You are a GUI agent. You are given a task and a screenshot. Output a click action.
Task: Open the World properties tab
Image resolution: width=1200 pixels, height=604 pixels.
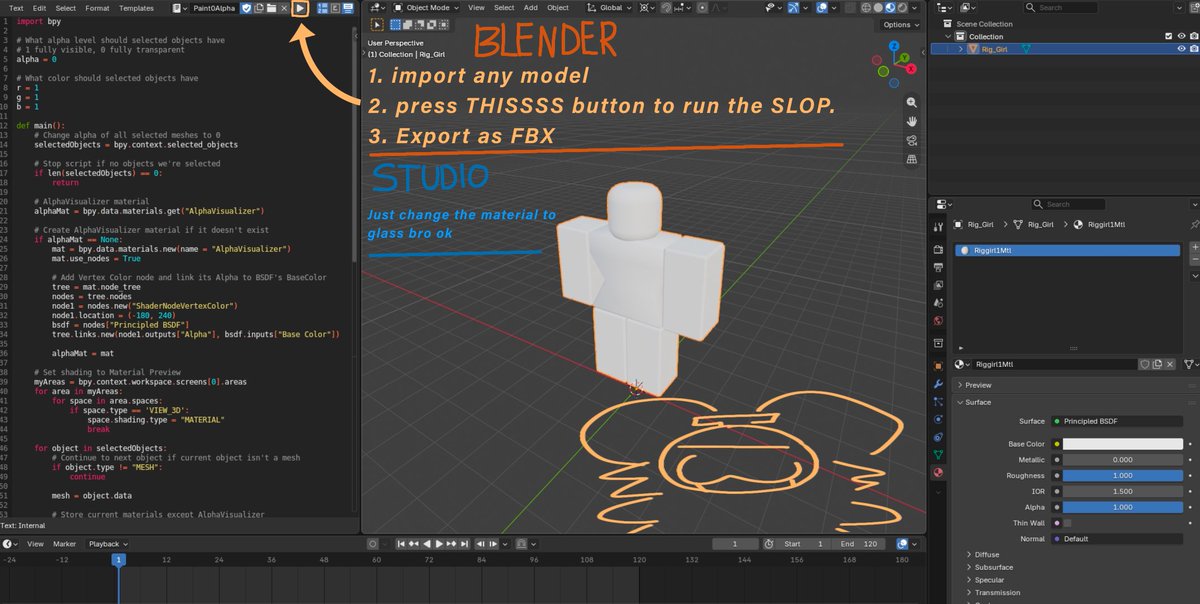tap(938, 321)
